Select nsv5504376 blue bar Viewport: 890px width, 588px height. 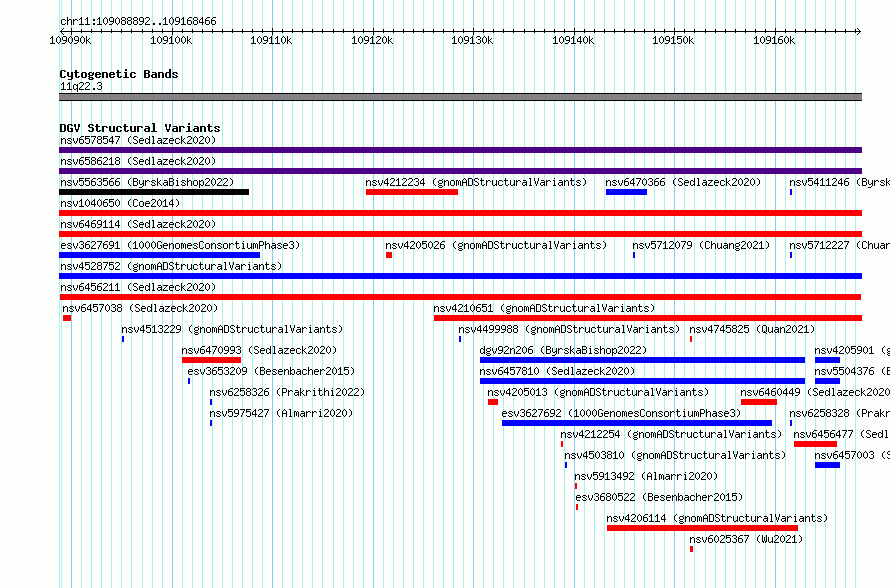(x=827, y=381)
